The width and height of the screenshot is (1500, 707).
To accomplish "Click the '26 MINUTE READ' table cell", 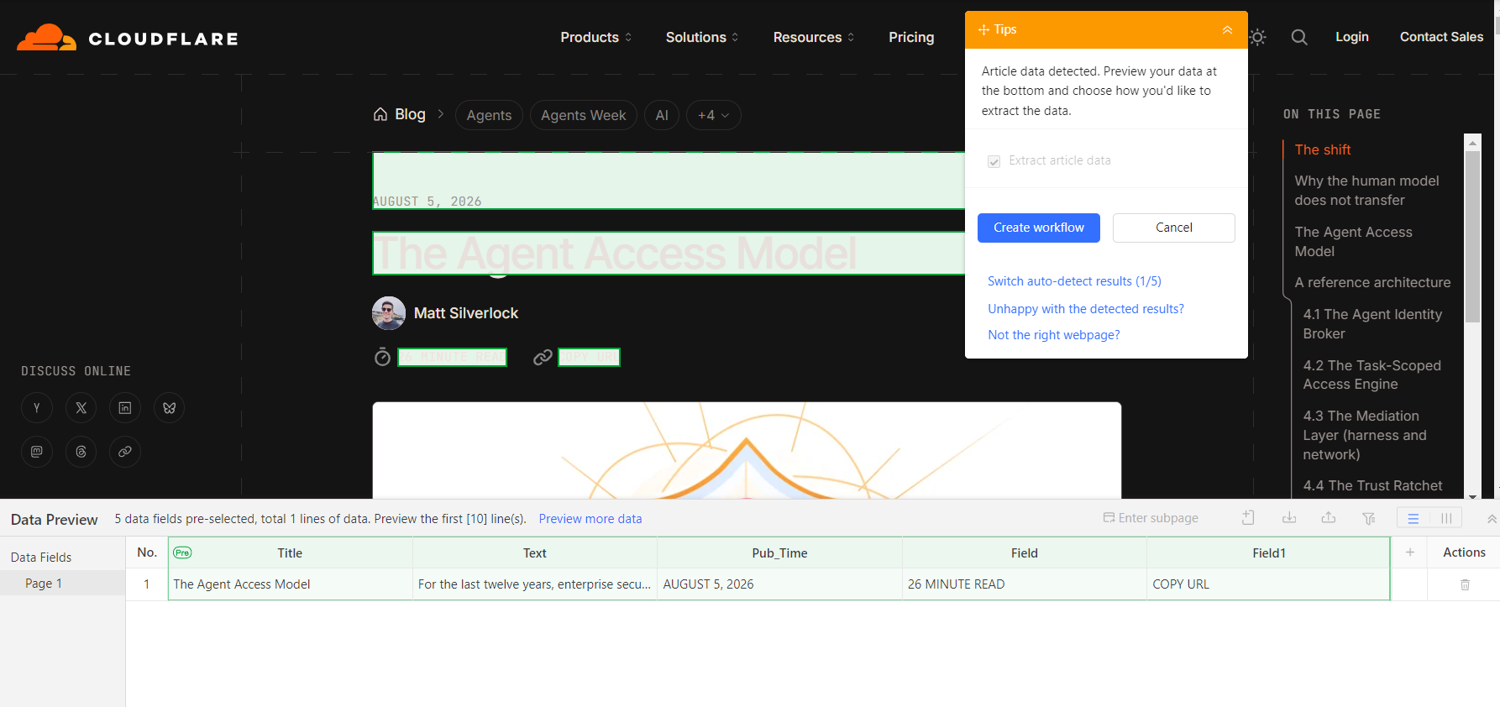I will [x=1025, y=584].
